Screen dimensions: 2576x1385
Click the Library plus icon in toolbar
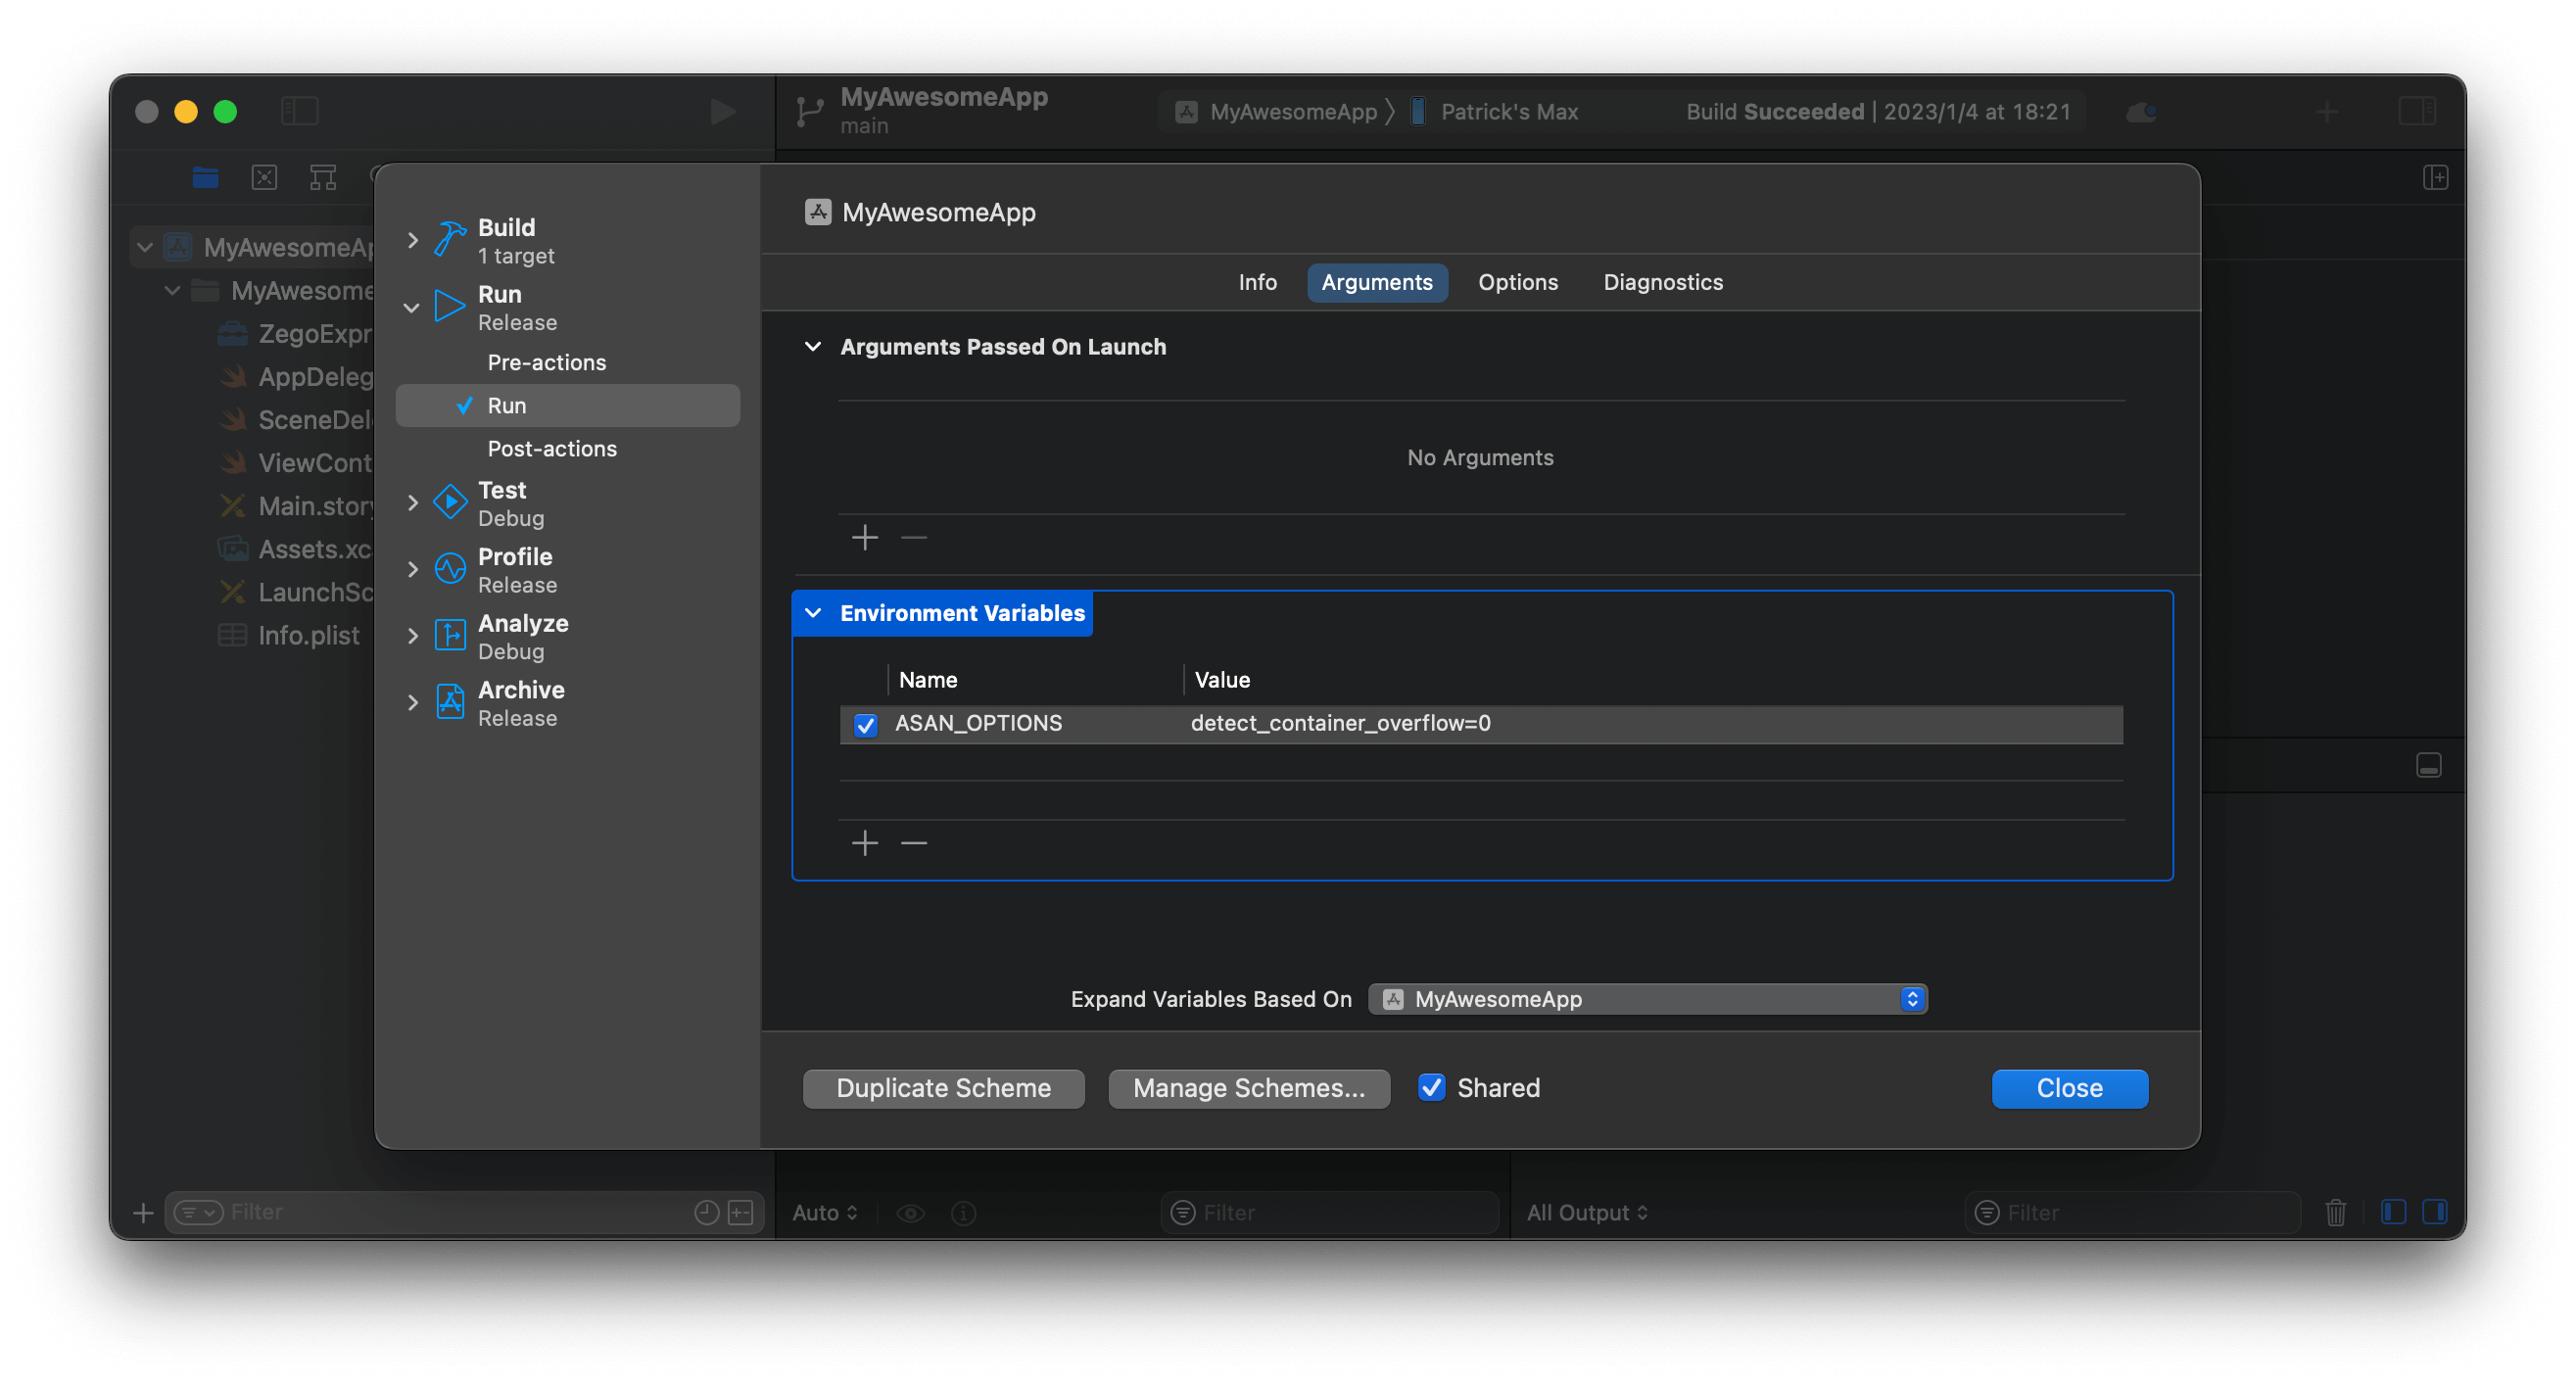coord(2327,111)
